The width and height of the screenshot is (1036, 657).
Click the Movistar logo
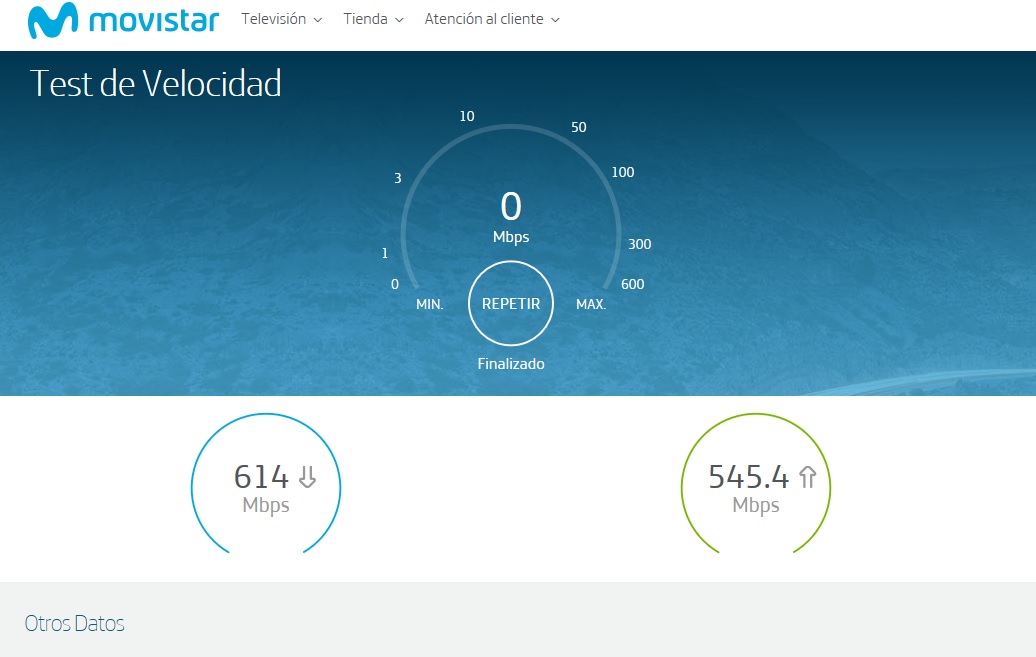123,20
